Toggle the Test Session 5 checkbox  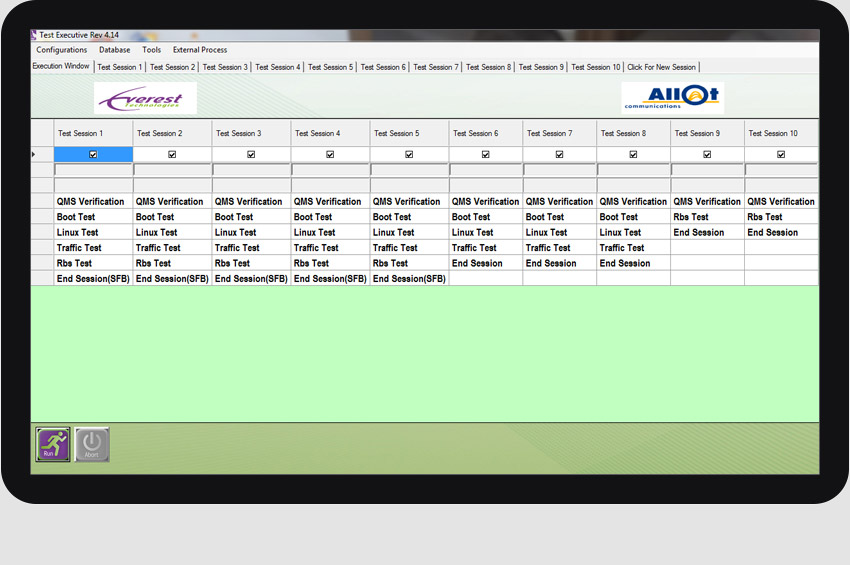[409, 155]
